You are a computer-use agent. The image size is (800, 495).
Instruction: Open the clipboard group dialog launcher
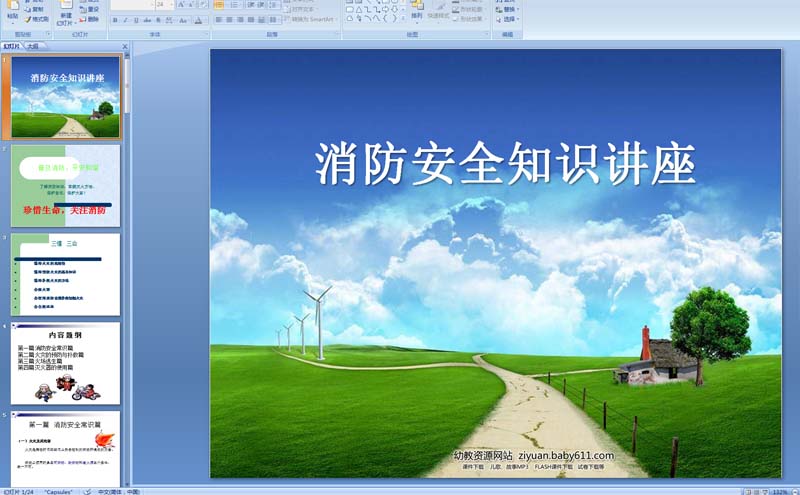(48, 35)
